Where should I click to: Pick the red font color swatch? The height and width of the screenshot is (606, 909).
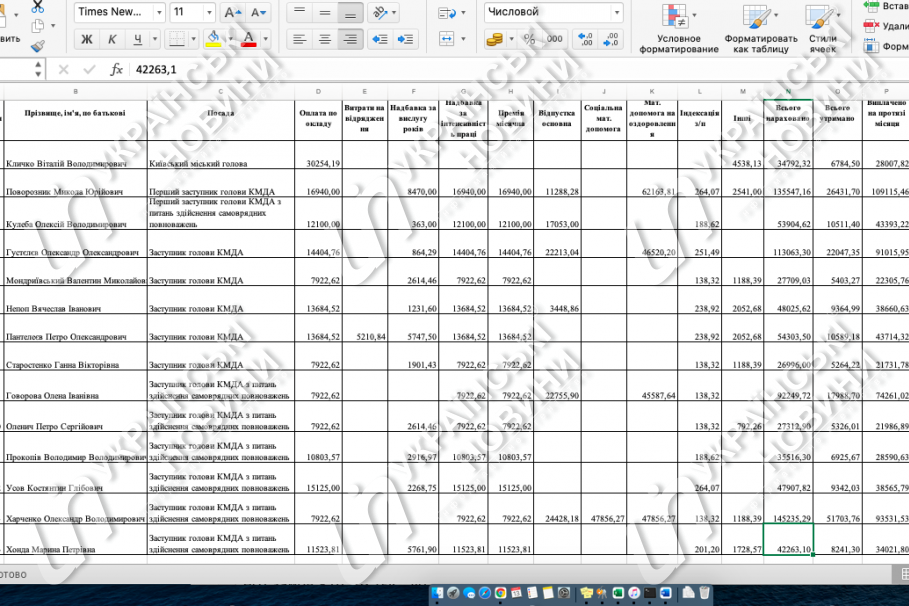pos(249,39)
